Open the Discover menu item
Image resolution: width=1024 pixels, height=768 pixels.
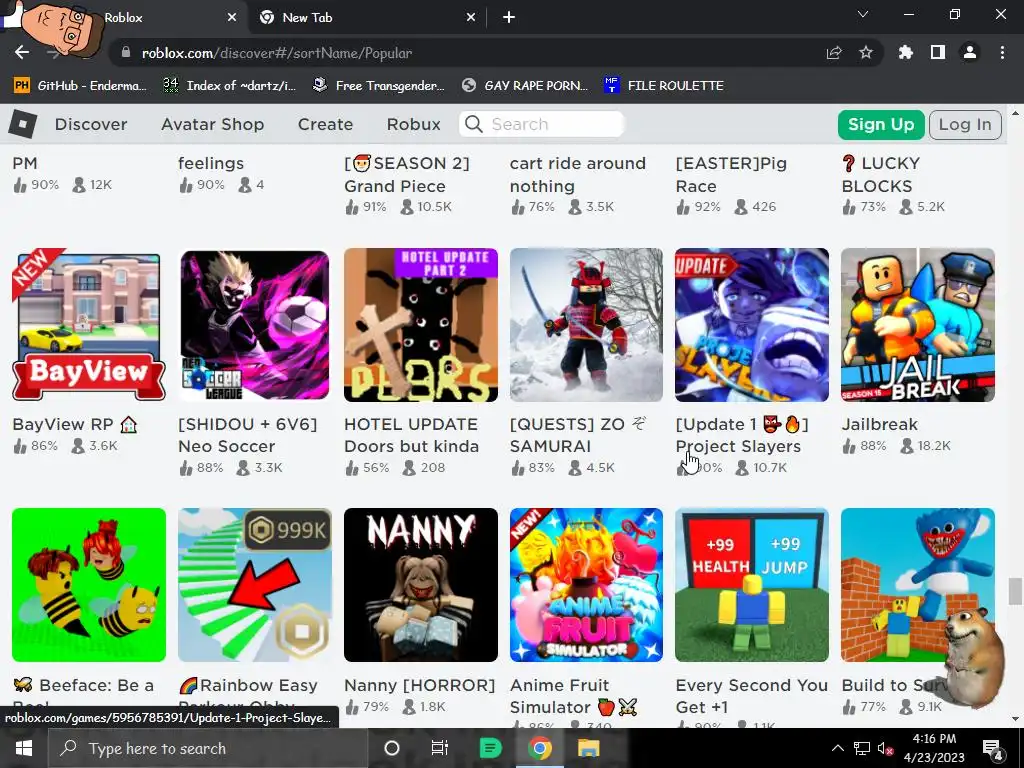tap(91, 124)
